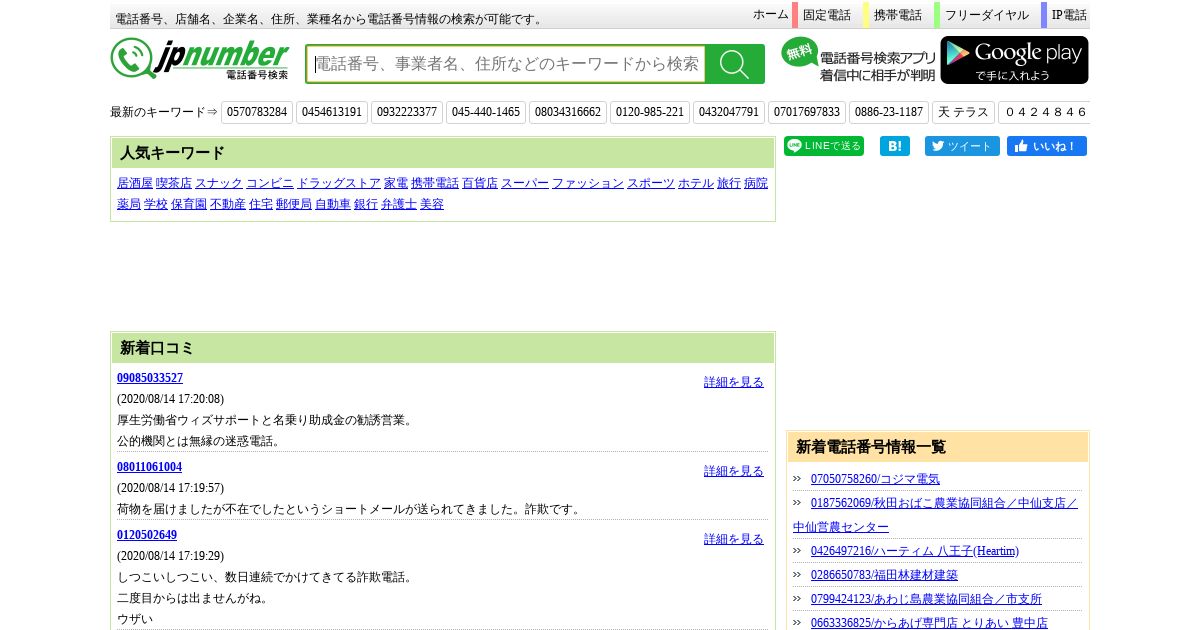The width and height of the screenshot is (1200, 630).
Task: View details for 08011061004 review
Action: (x=734, y=471)
